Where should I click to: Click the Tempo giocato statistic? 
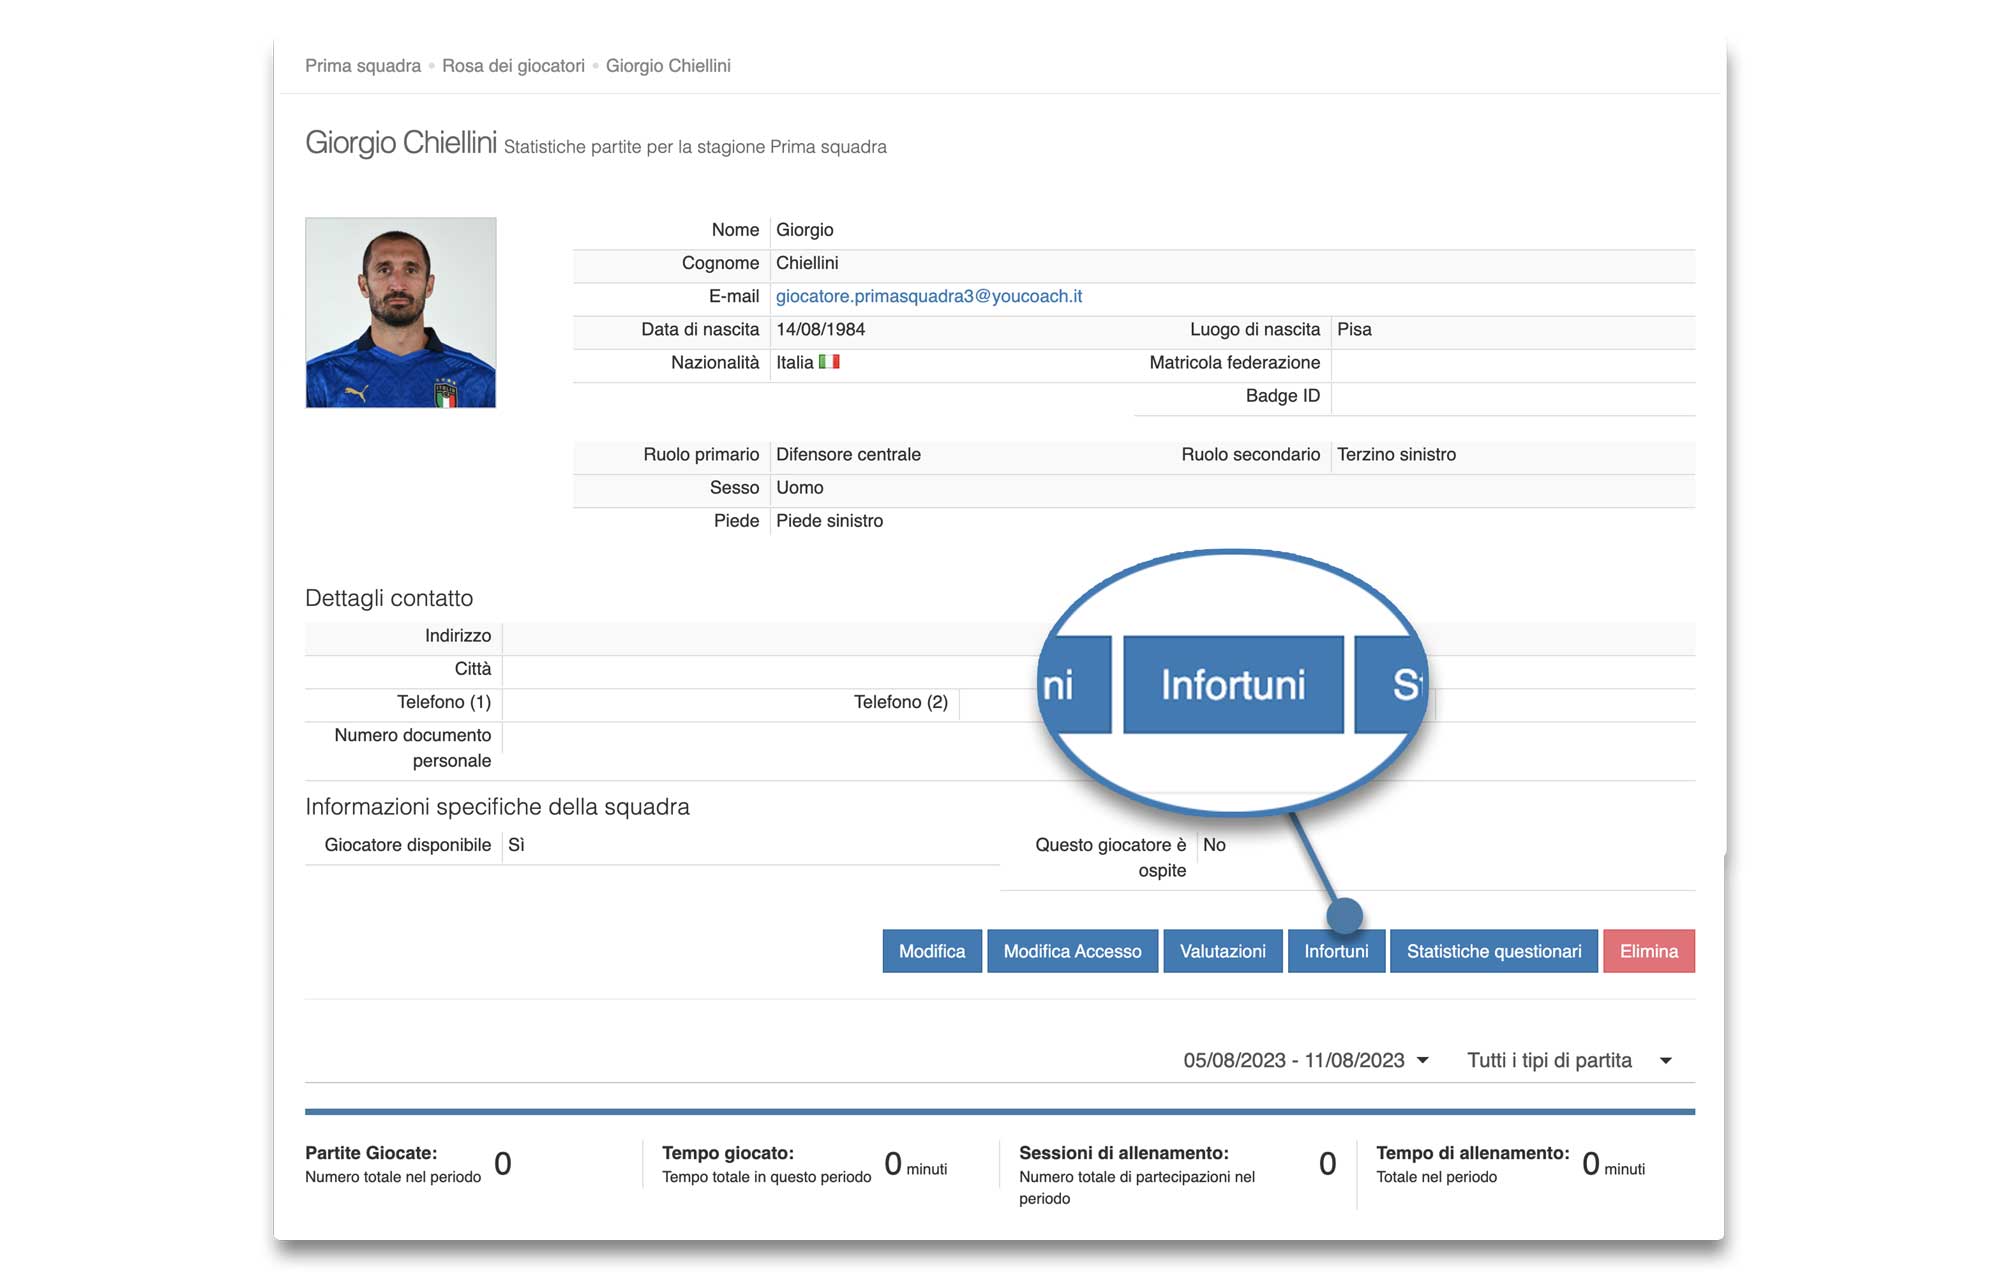(x=728, y=1153)
